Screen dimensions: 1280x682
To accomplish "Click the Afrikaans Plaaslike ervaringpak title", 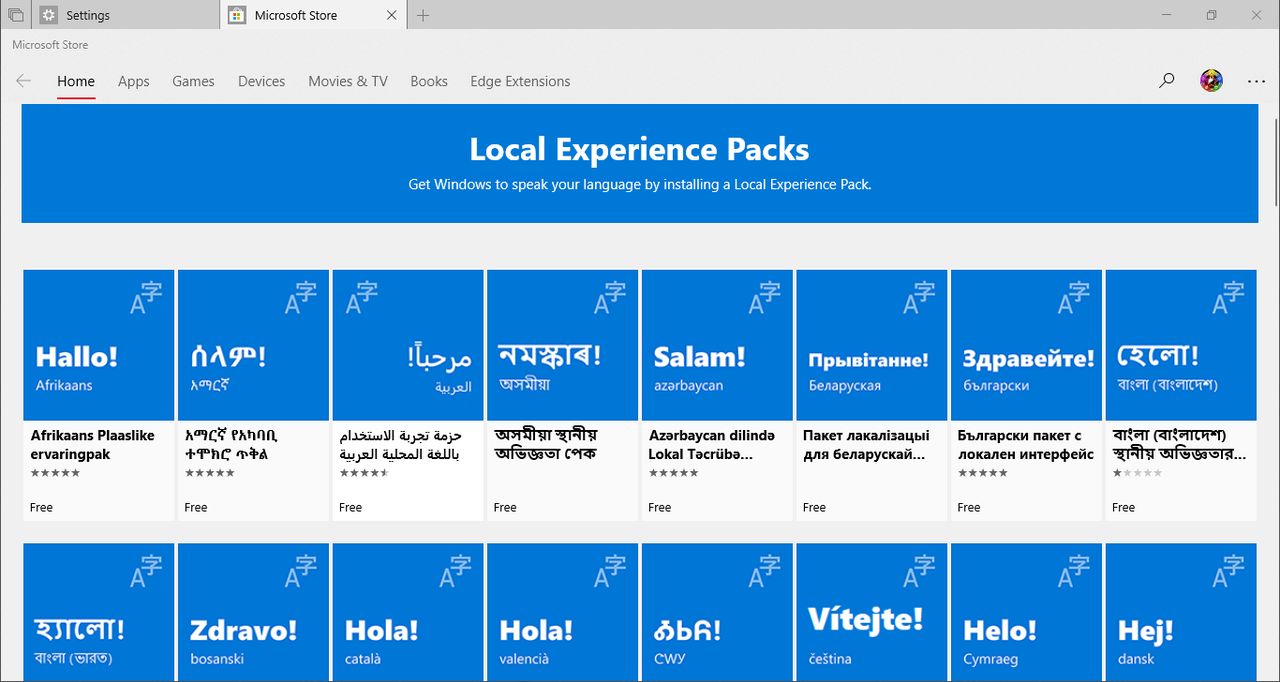I will (93, 445).
